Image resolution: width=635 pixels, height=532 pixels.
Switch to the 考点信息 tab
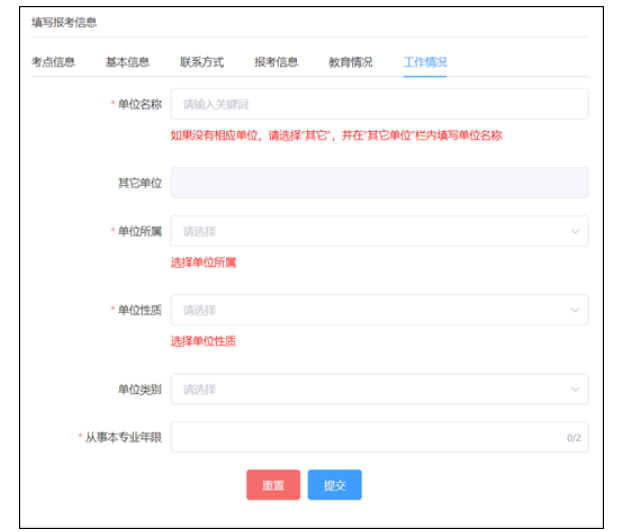tap(53, 62)
